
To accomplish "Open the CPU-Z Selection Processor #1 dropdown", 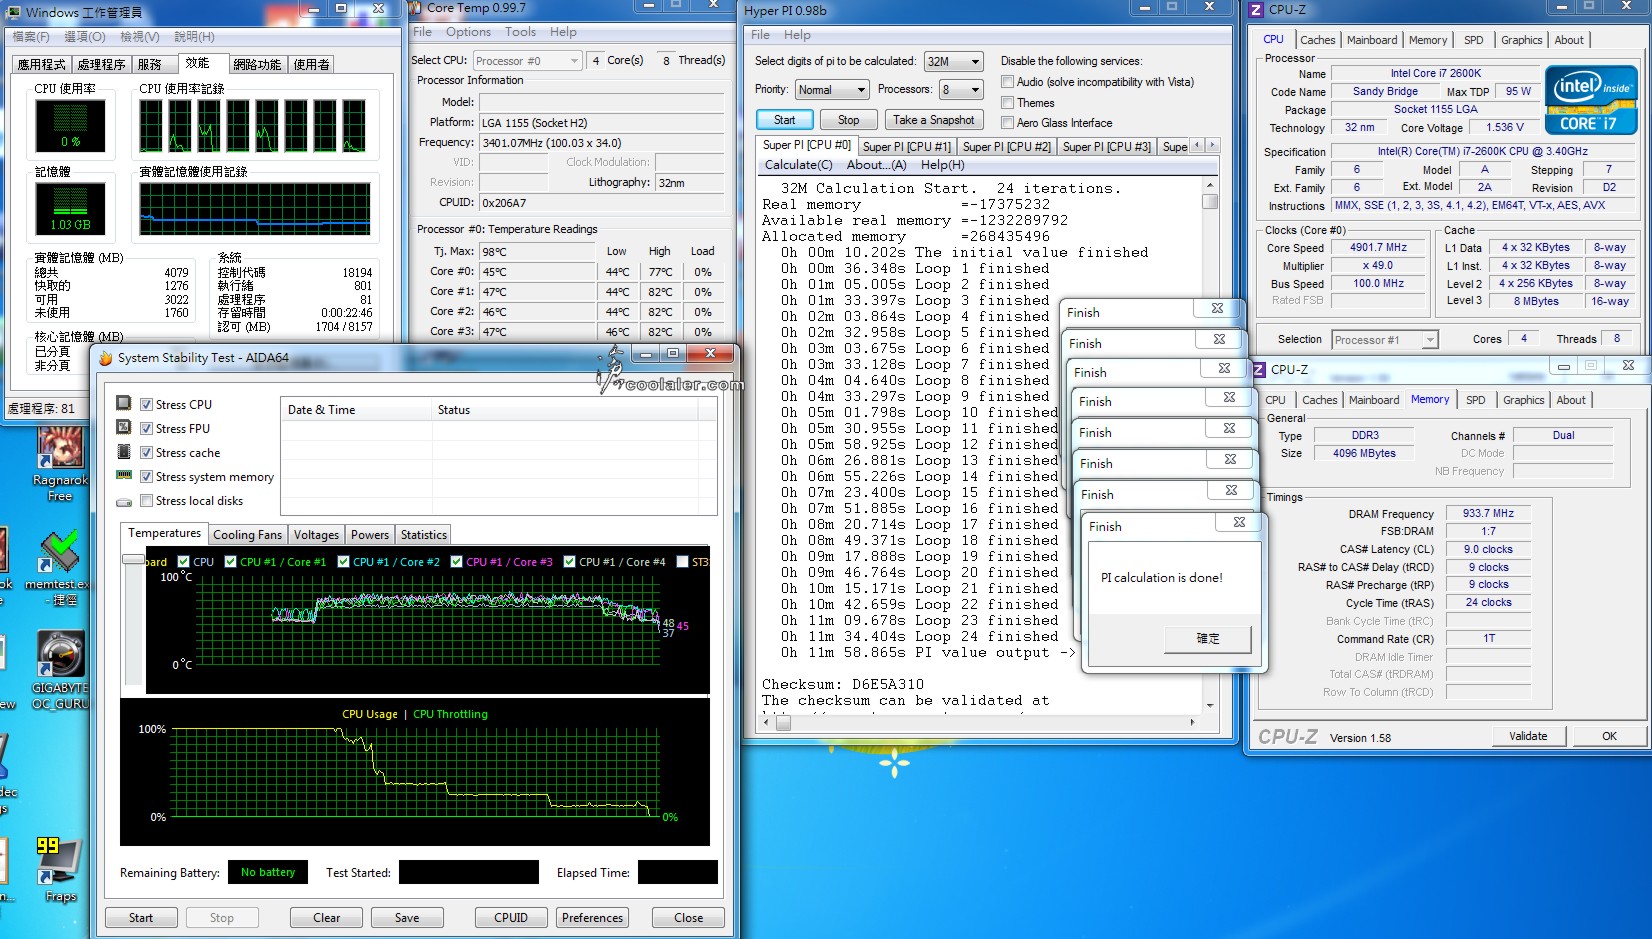I will (1384, 340).
